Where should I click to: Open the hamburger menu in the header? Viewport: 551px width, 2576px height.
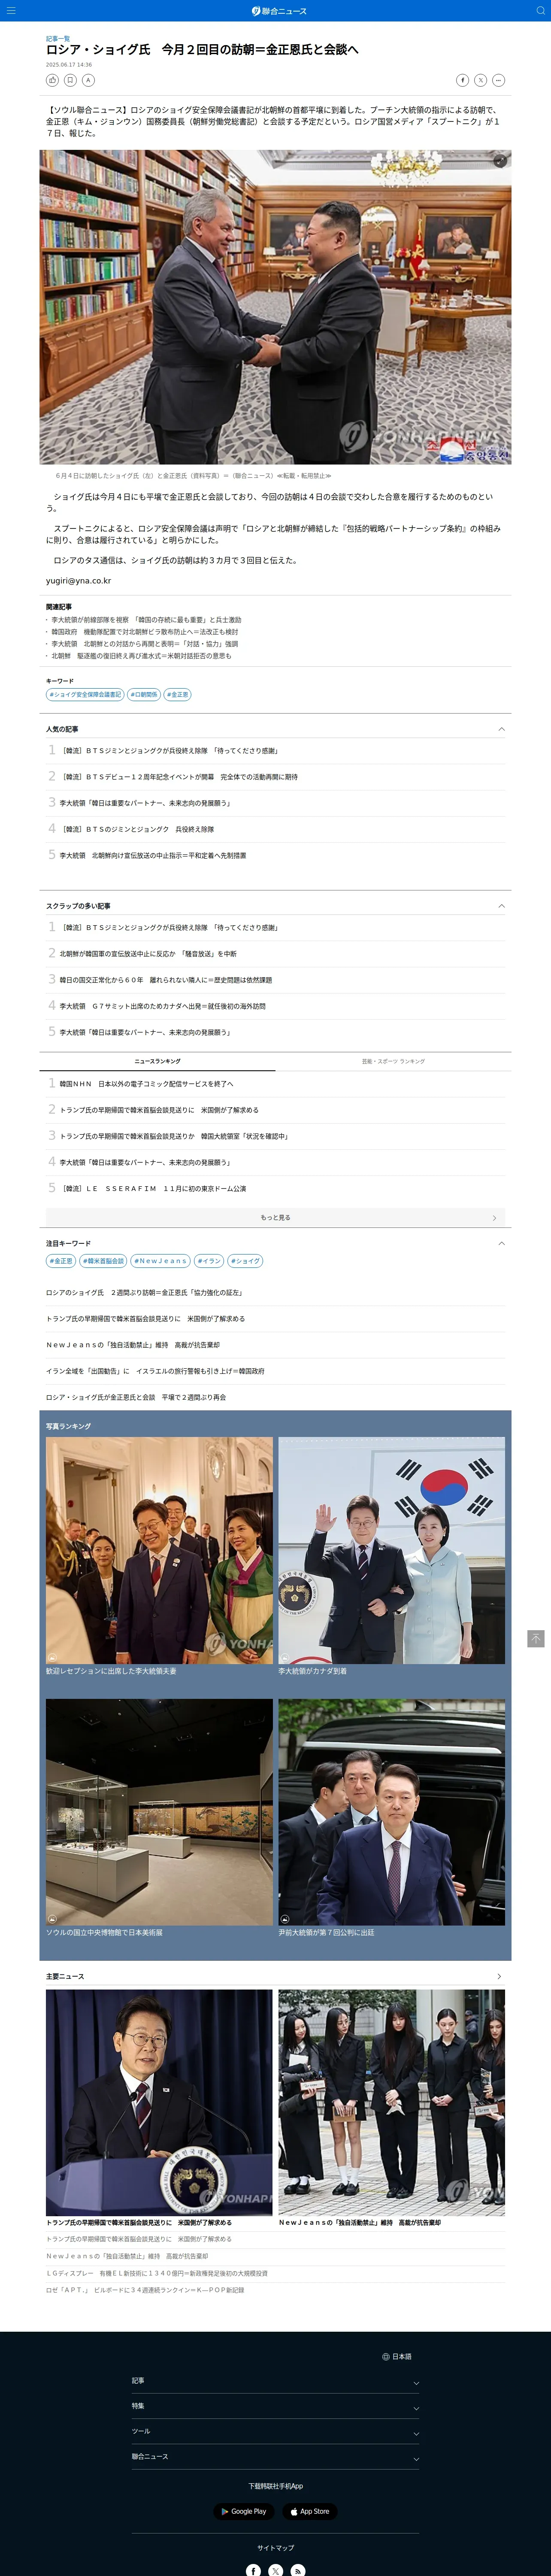pos(11,11)
